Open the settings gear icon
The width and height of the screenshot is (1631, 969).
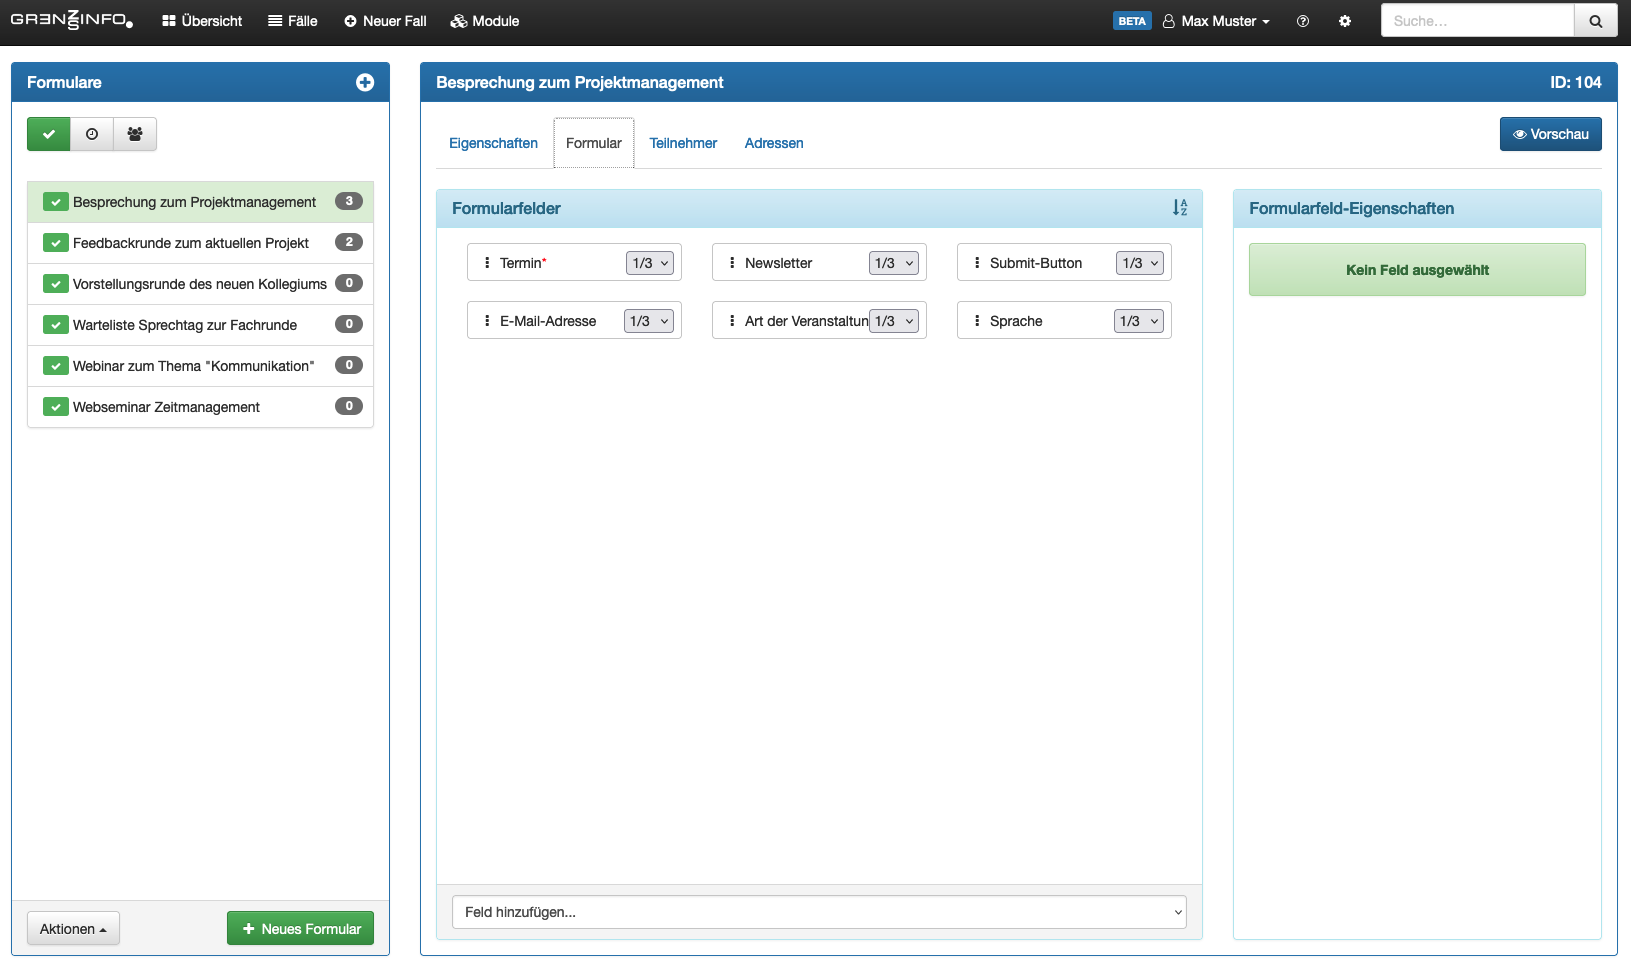tap(1345, 21)
